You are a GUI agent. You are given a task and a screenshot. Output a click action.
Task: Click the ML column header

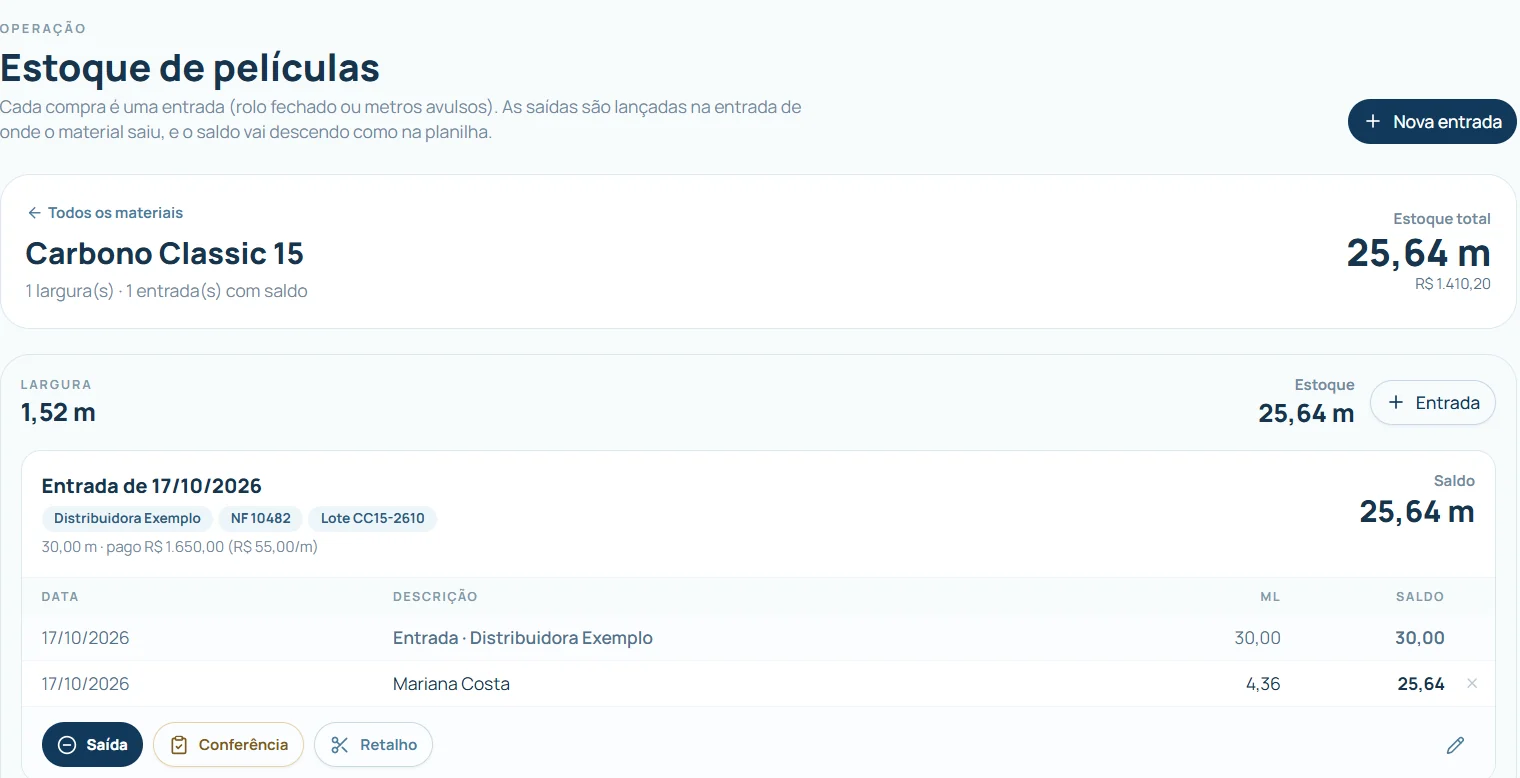coord(1270,596)
